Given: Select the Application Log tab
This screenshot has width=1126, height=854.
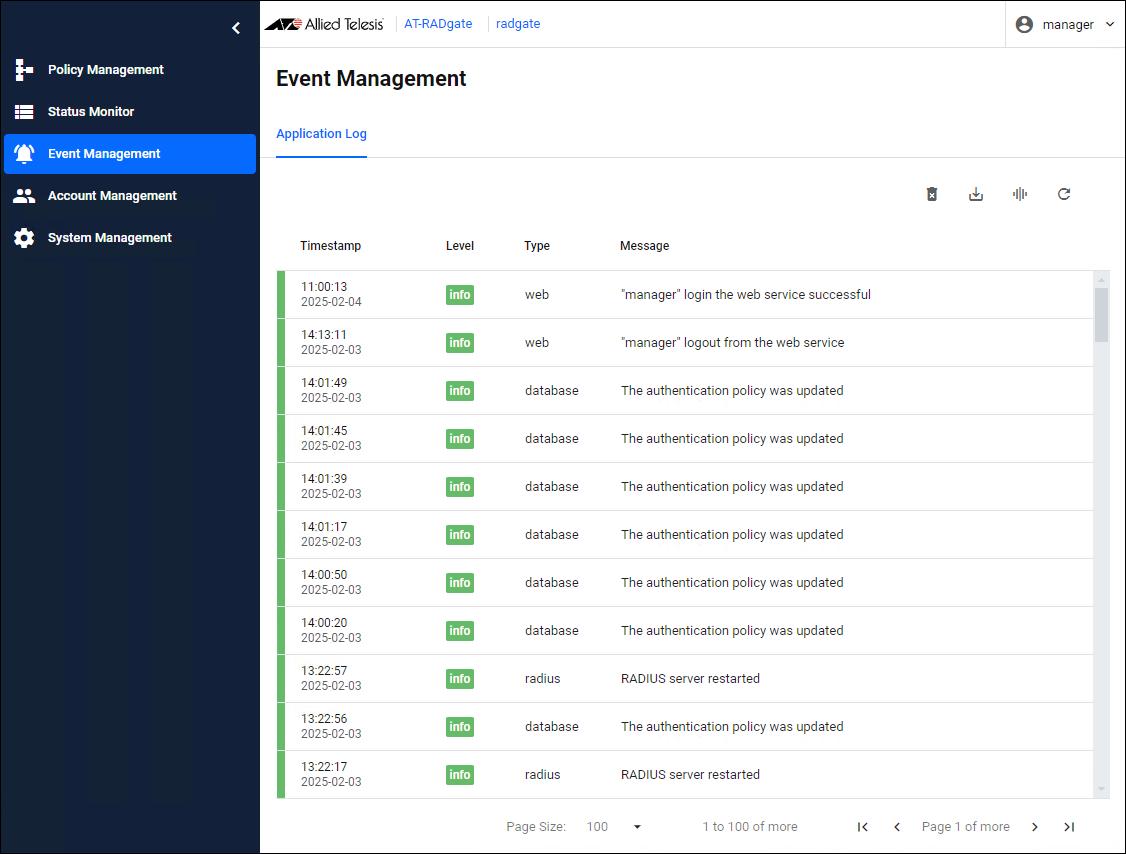Looking at the screenshot, I should point(321,134).
